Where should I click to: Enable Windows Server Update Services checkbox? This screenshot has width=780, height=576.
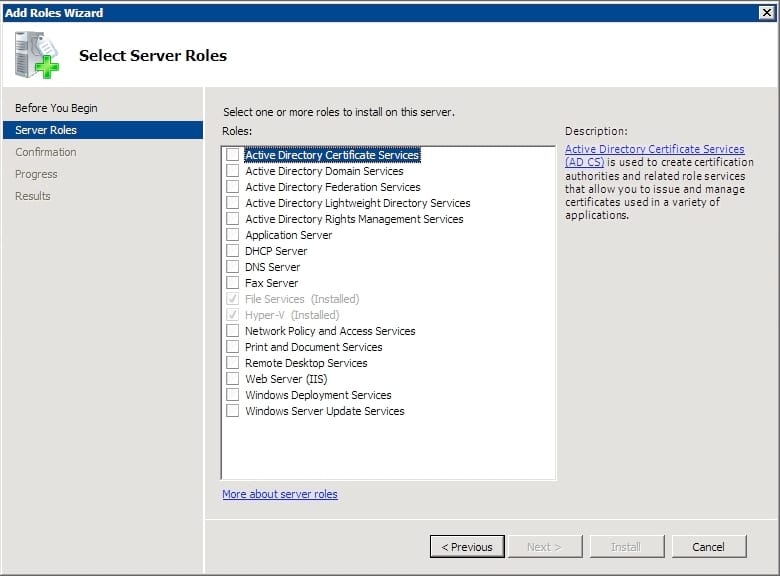coord(232,410)
